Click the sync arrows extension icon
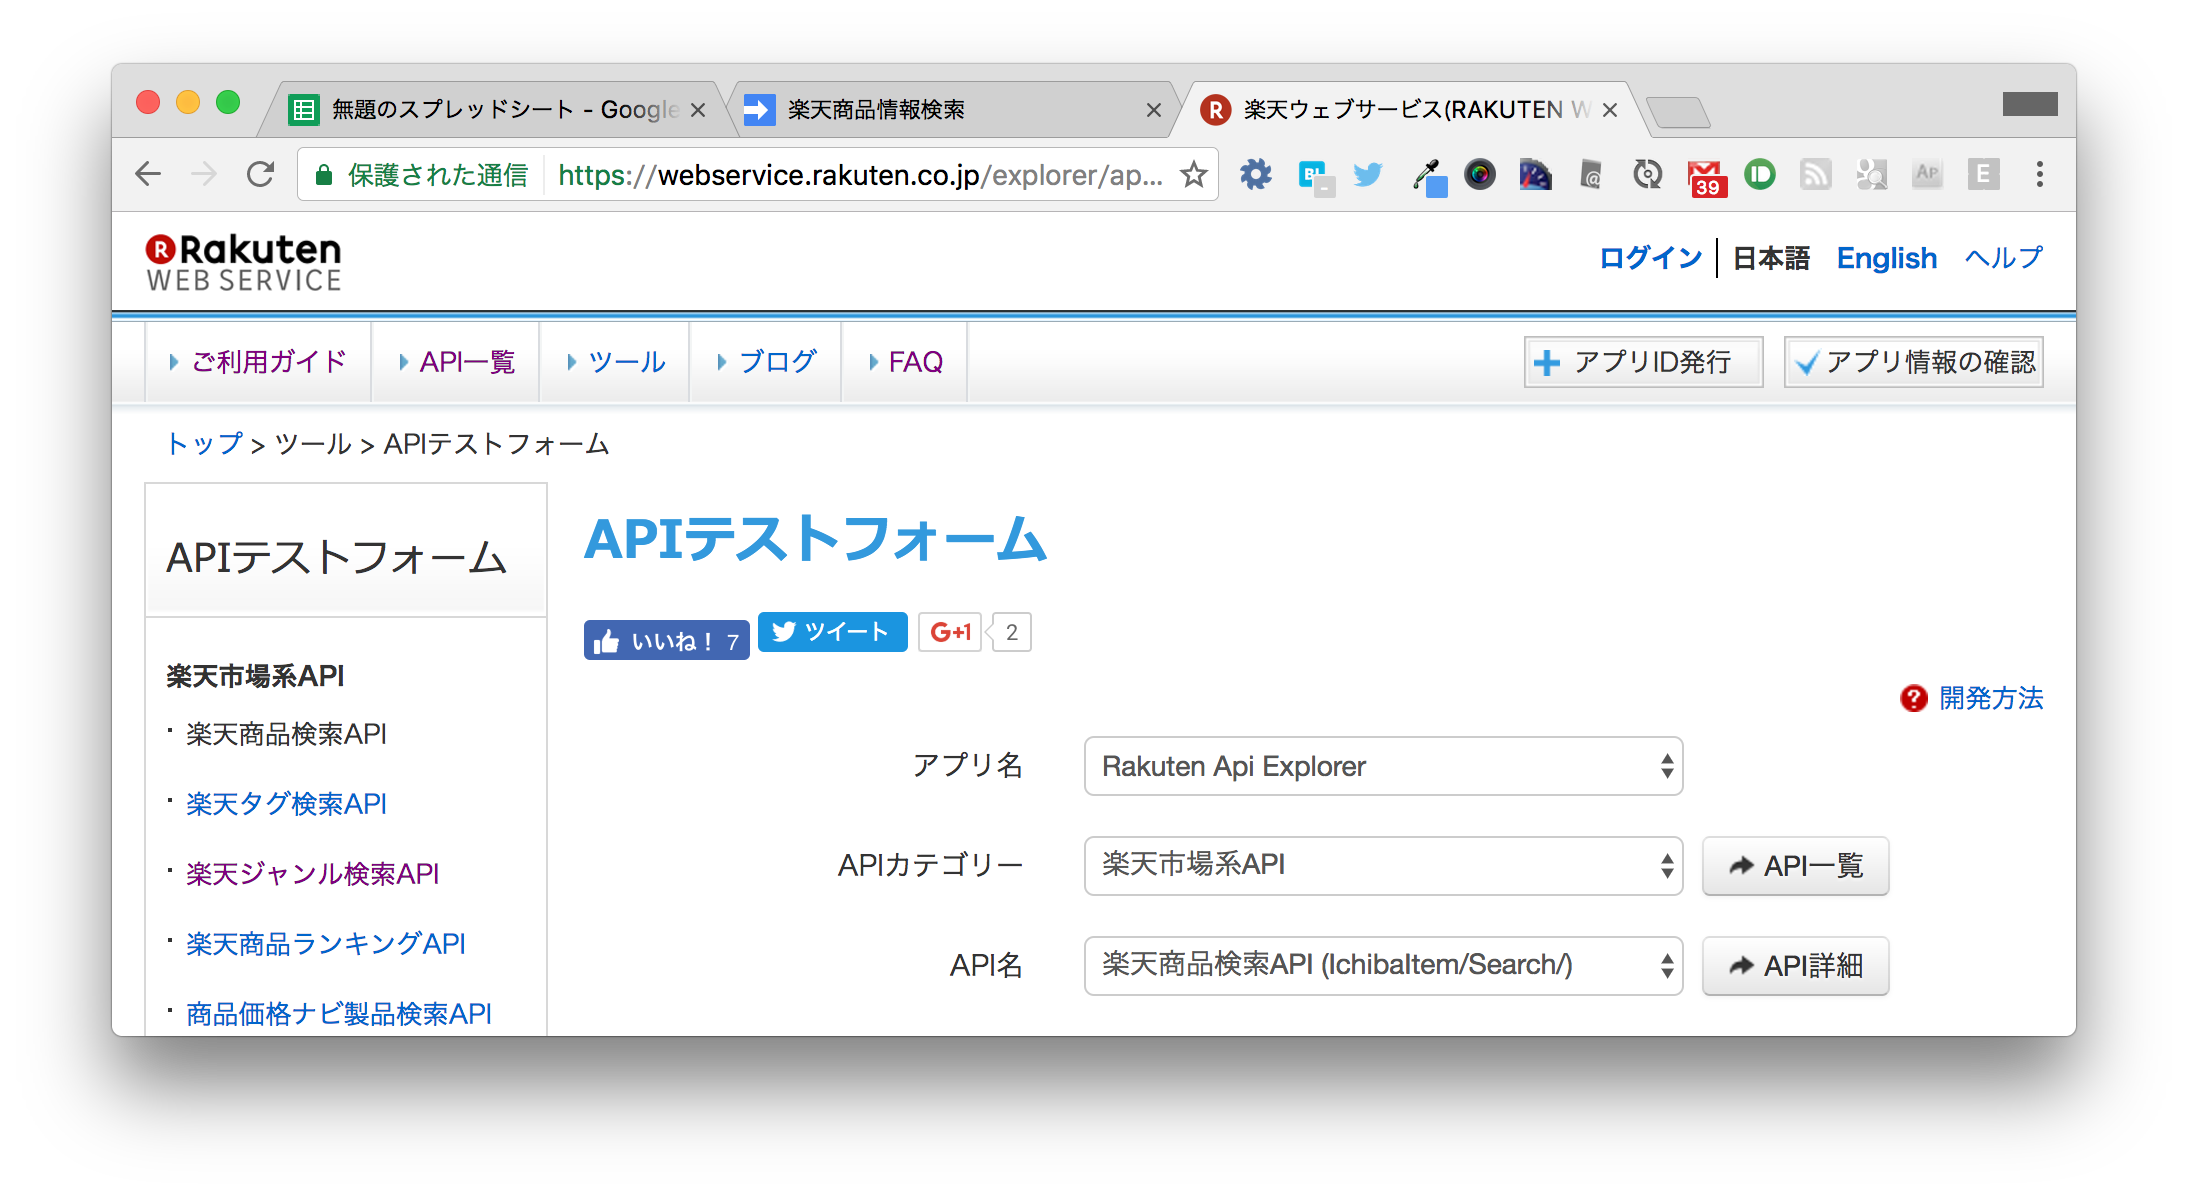Image resolution: width=2188 pixels, height=1196 pixels. point(1647,175)
